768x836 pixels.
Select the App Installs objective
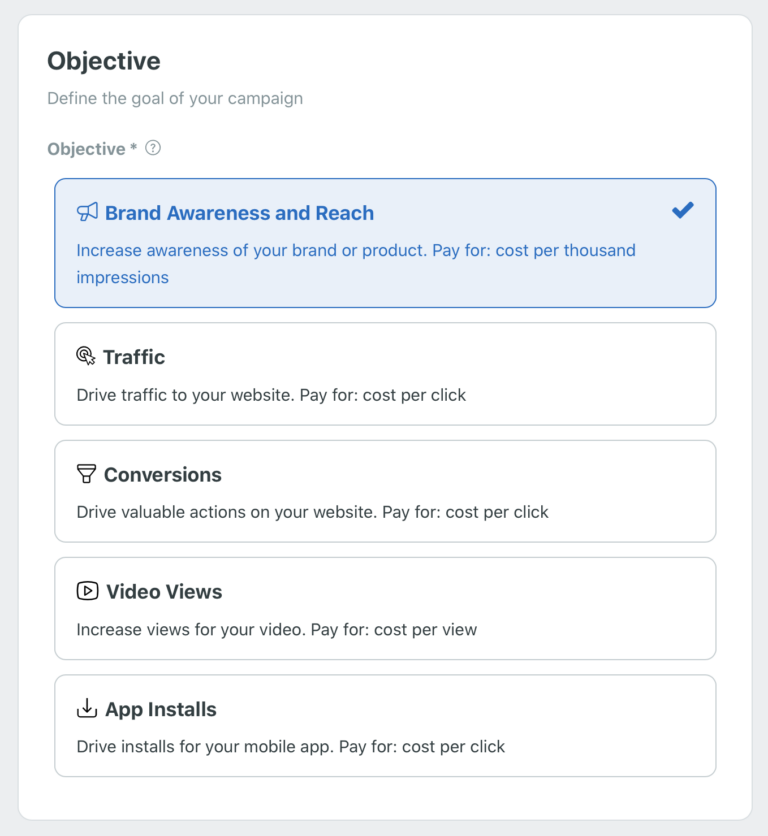click(385, 726)
